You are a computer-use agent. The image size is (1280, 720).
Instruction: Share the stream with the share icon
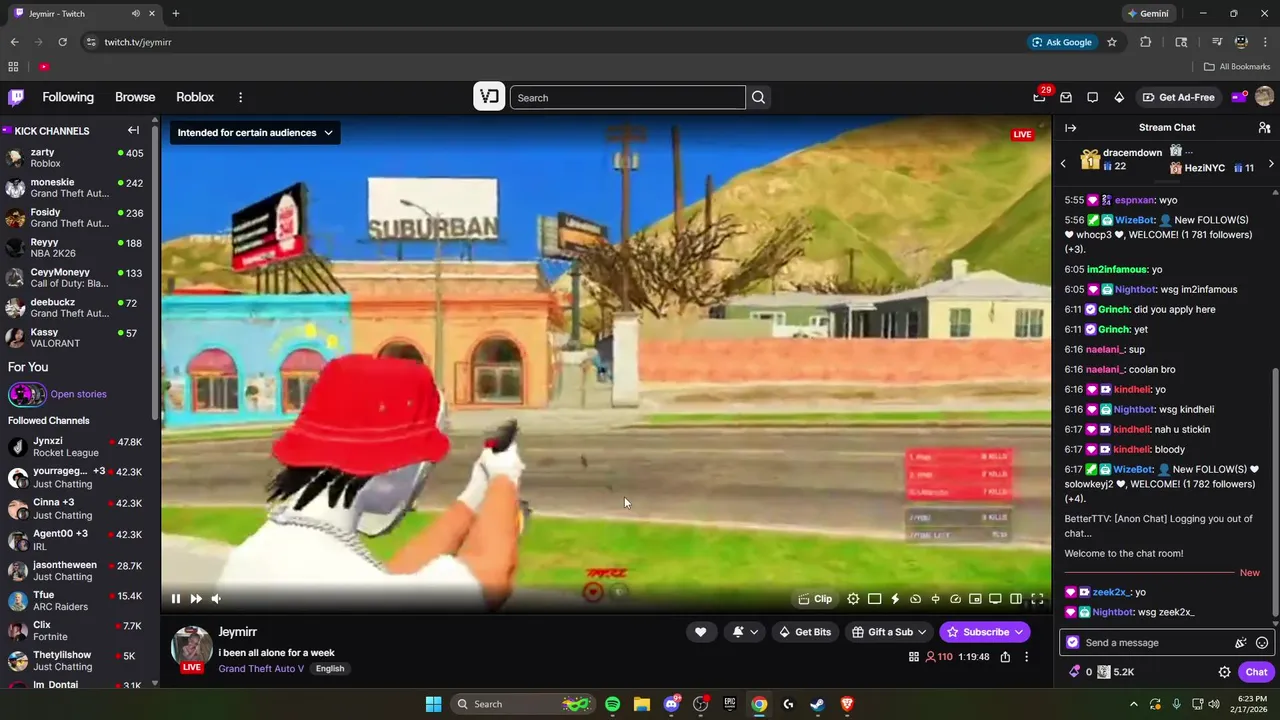[x=1005, y=657]
